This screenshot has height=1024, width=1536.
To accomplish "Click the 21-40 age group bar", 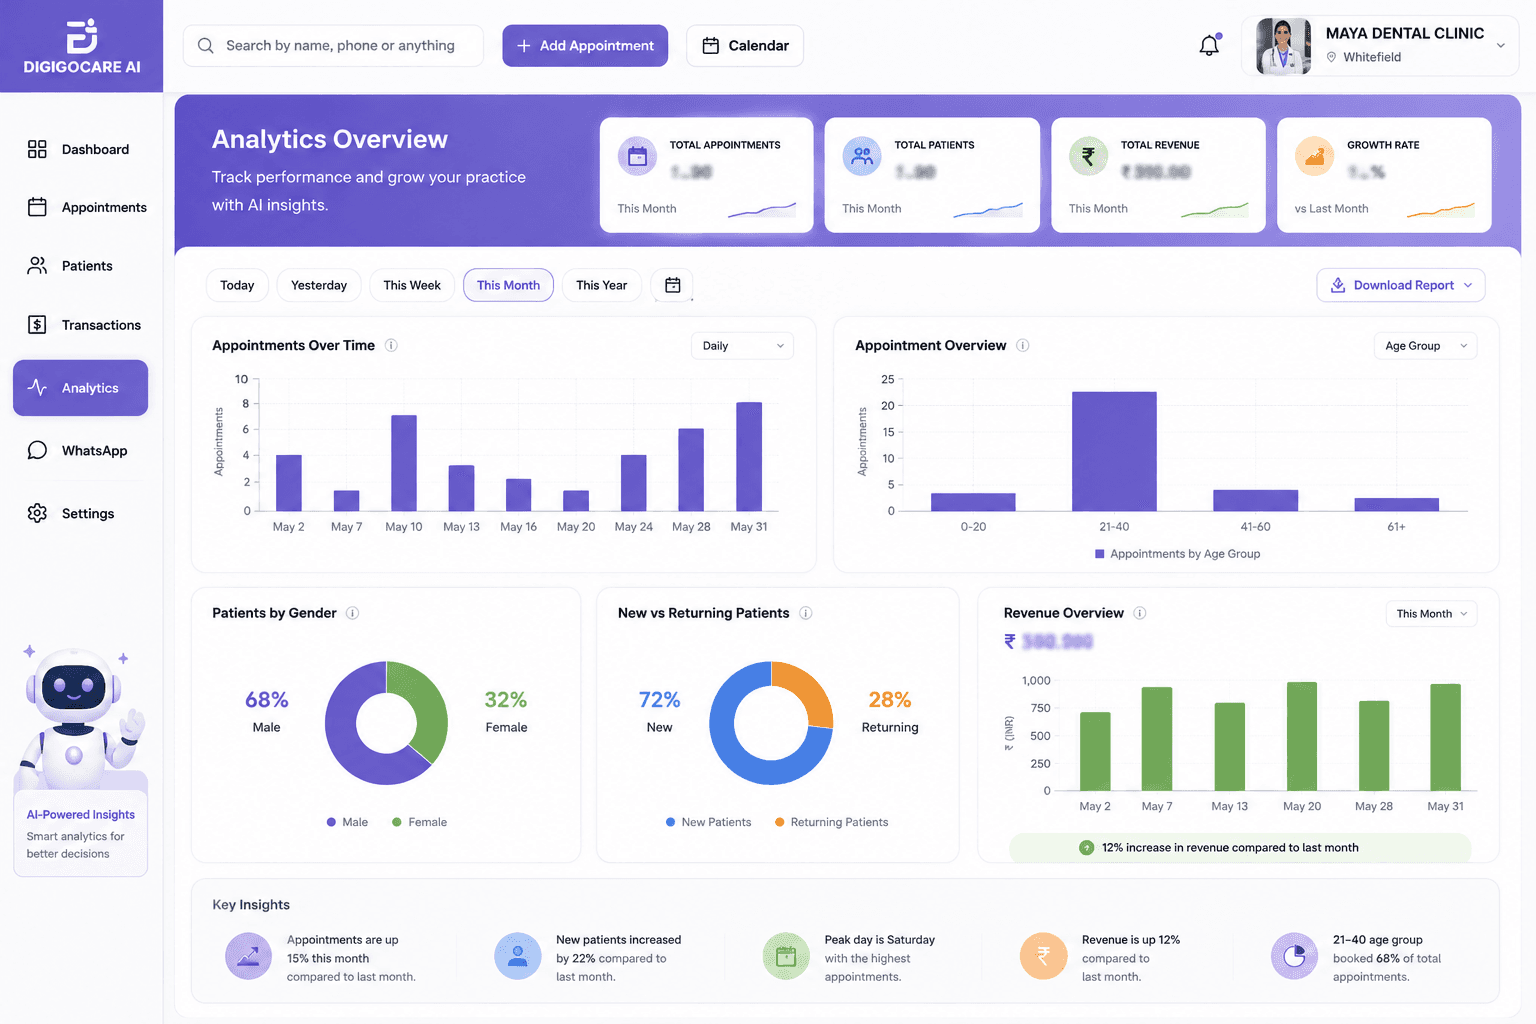I will coord(1114,451).
